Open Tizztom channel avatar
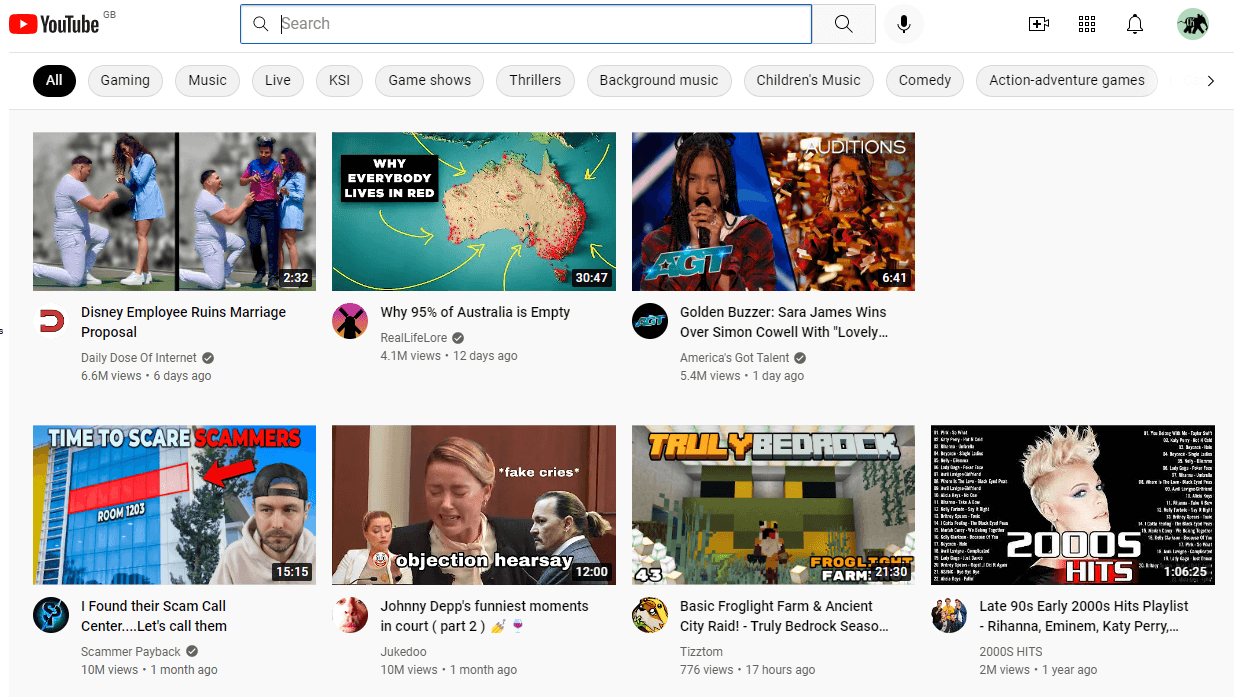 coord(649,615)
